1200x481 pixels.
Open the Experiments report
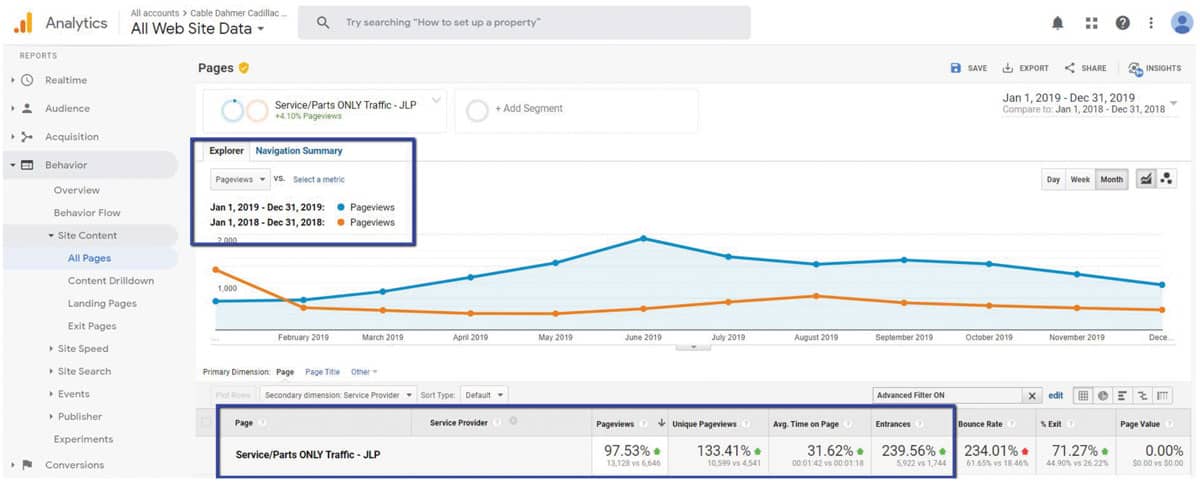pyautogui.click(x=83, y=439)
